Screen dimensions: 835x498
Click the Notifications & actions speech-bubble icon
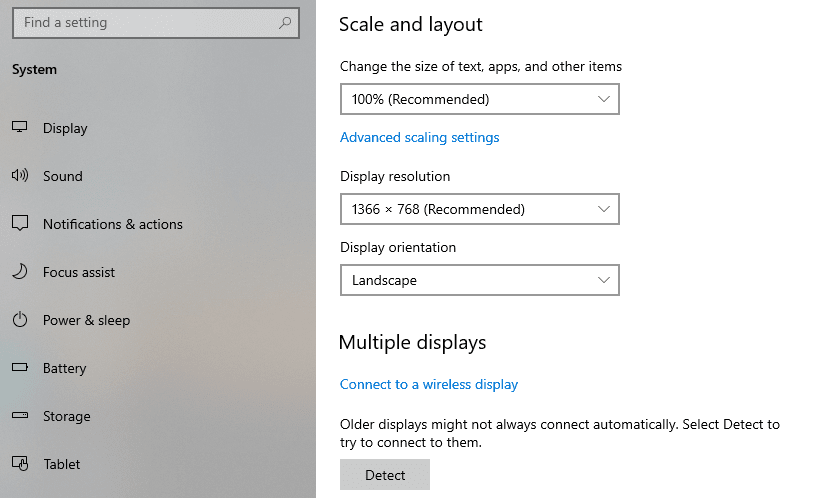point(19,224)
